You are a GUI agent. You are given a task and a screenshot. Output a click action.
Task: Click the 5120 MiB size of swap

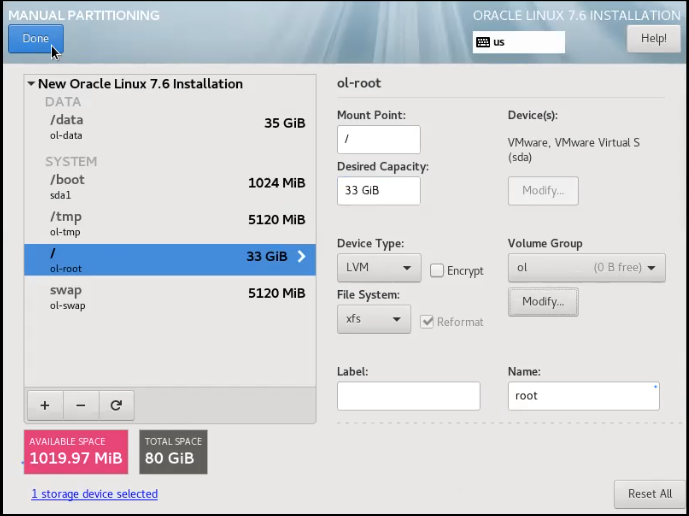click(277, 293)
